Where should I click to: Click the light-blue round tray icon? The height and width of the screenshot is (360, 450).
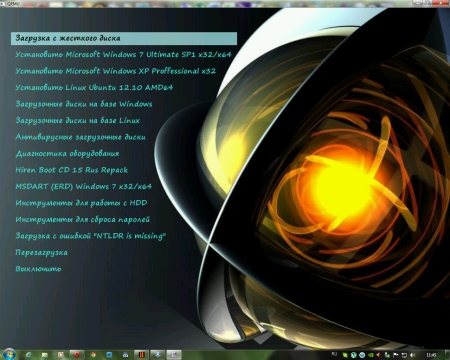362,355
